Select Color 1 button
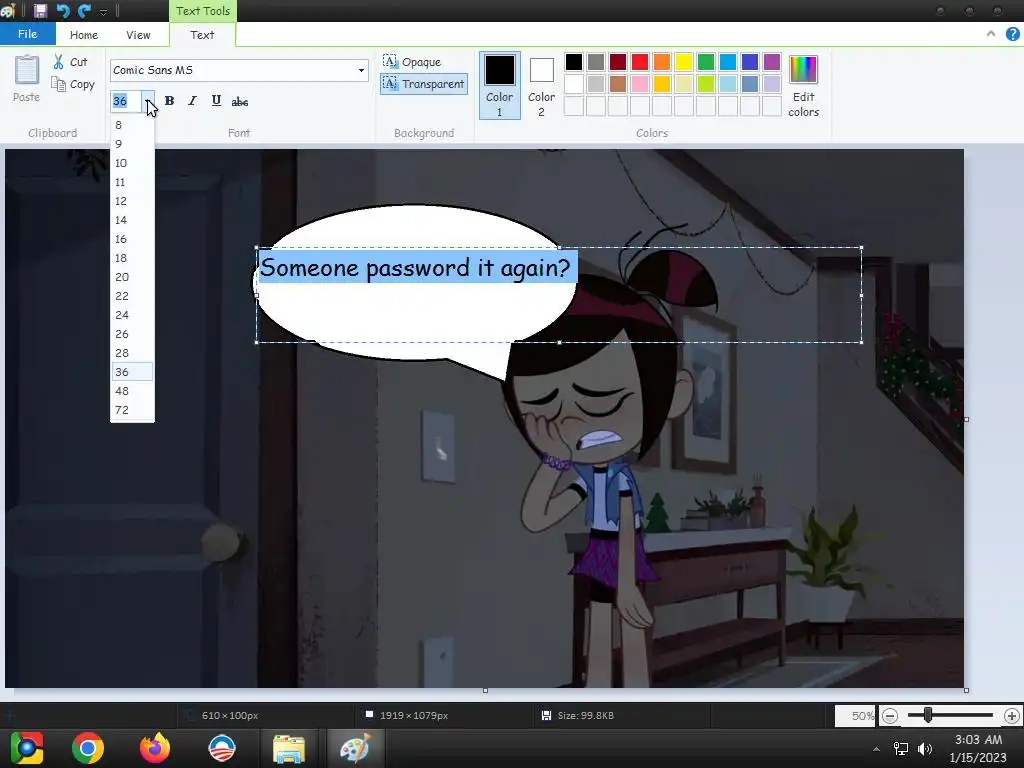1024x768 pixels. click(500, 86)
